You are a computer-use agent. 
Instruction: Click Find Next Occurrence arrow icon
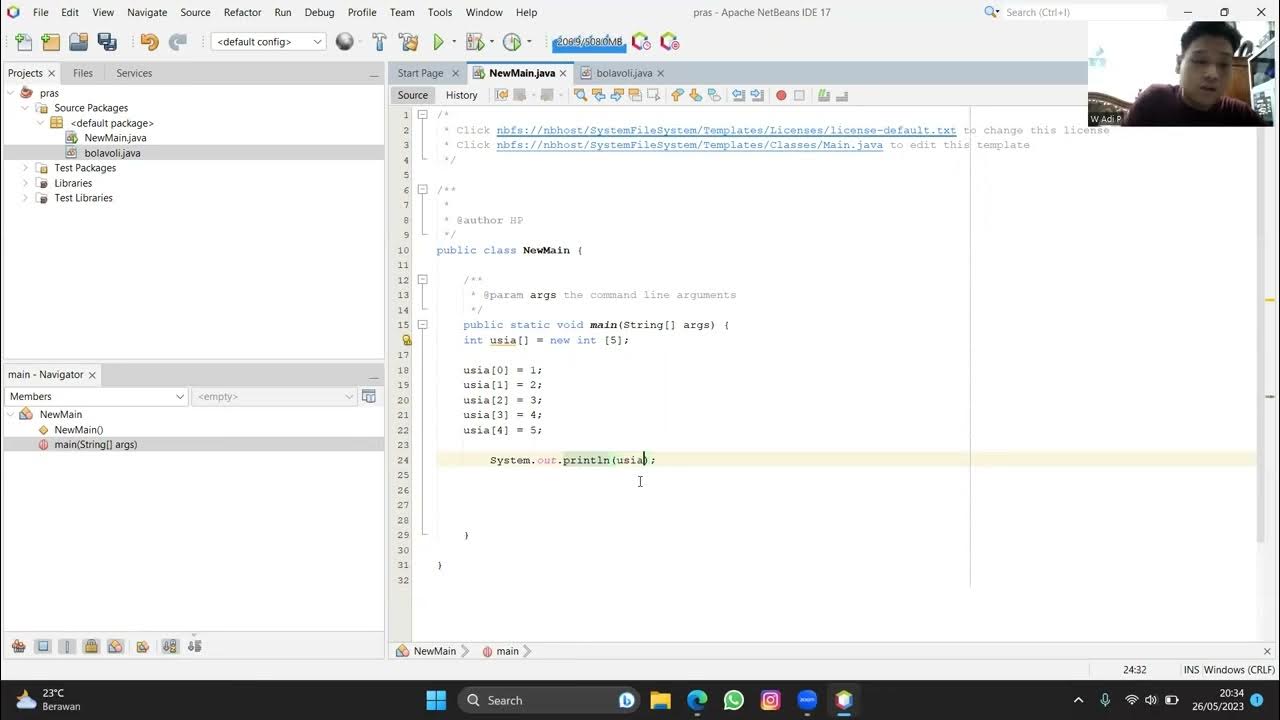[617, 95]
